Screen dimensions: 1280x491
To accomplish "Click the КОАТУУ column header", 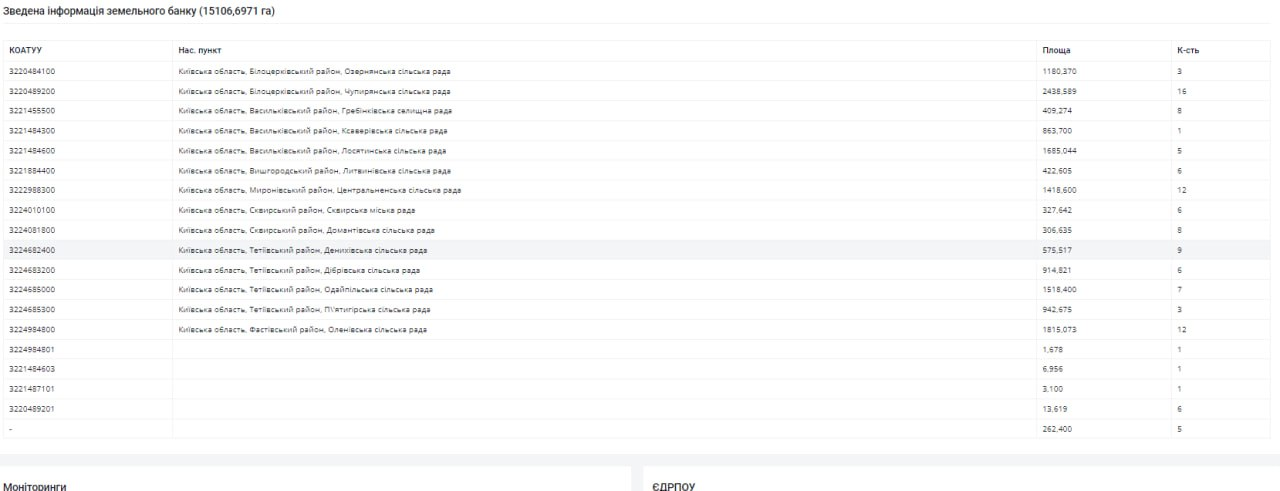I will [x=25, y=50].
